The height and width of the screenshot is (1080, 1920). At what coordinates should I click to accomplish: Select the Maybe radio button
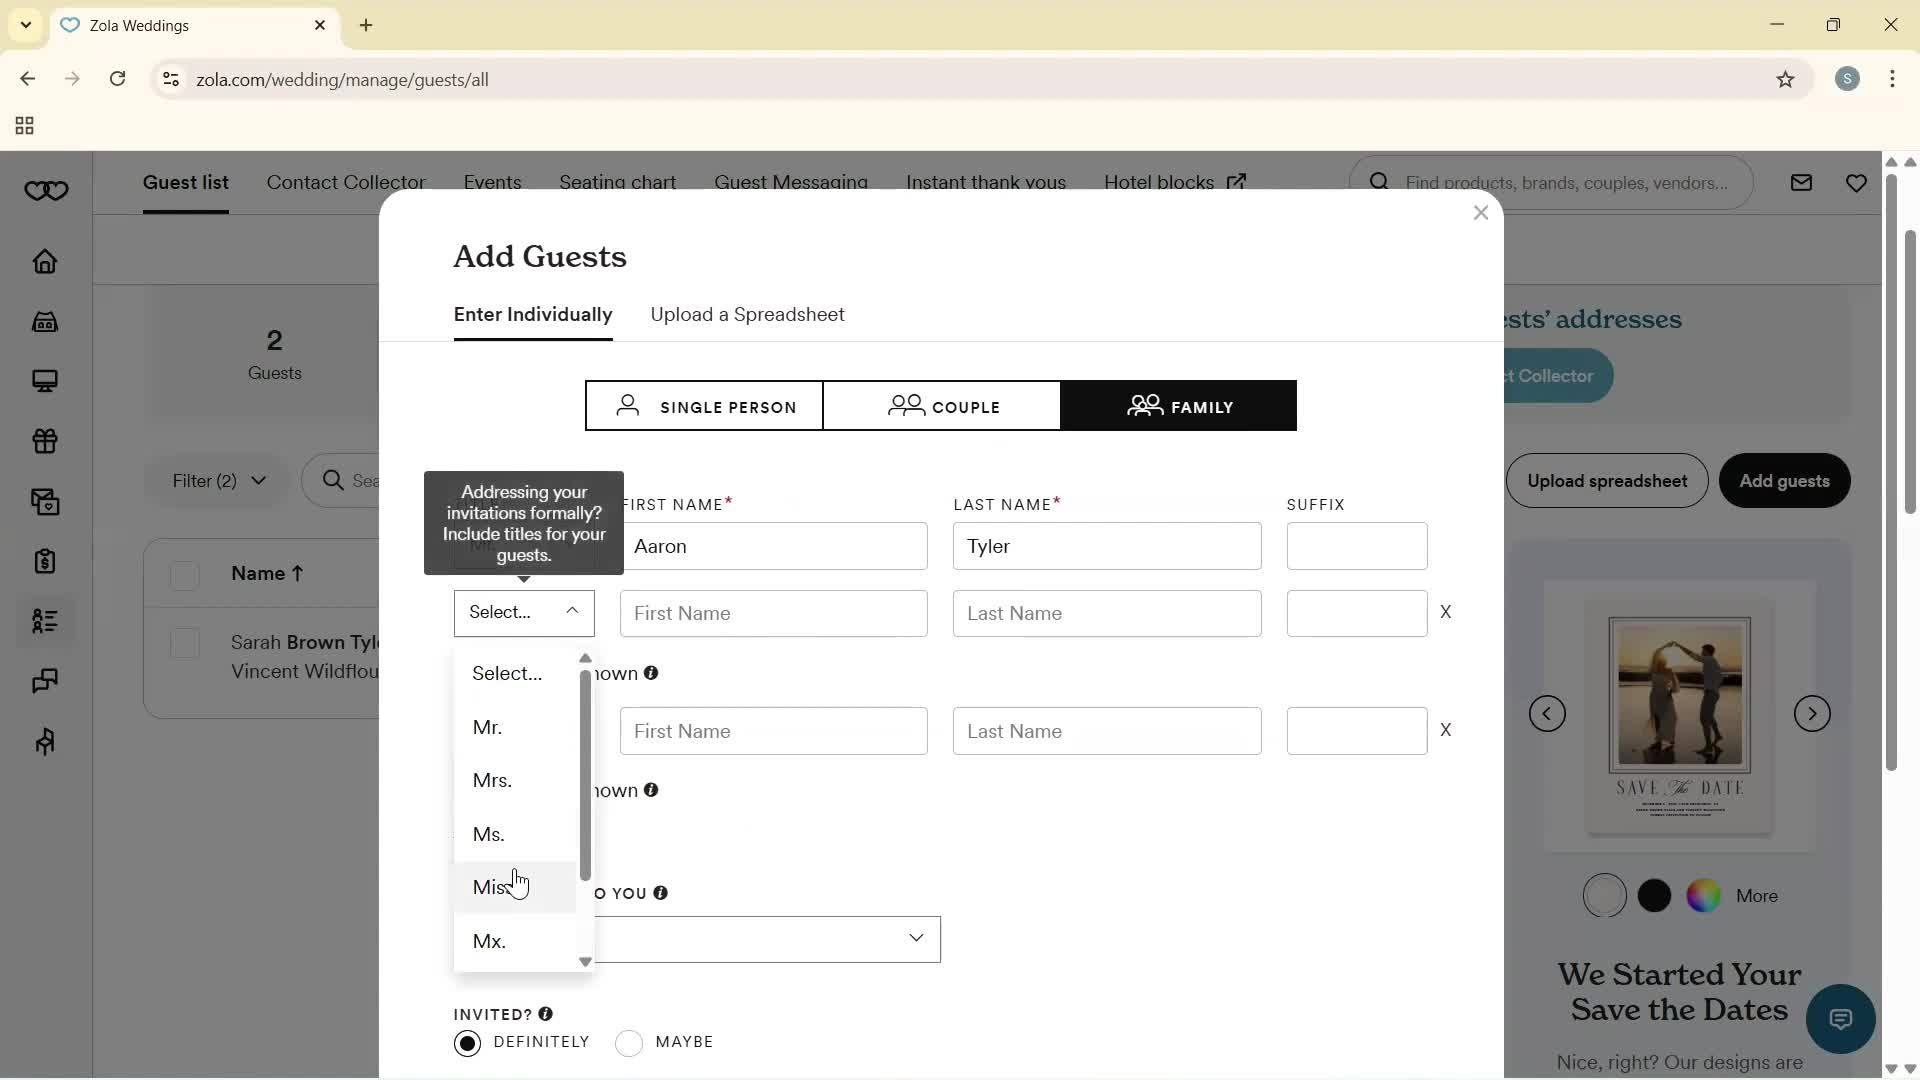coord(629,1042)
